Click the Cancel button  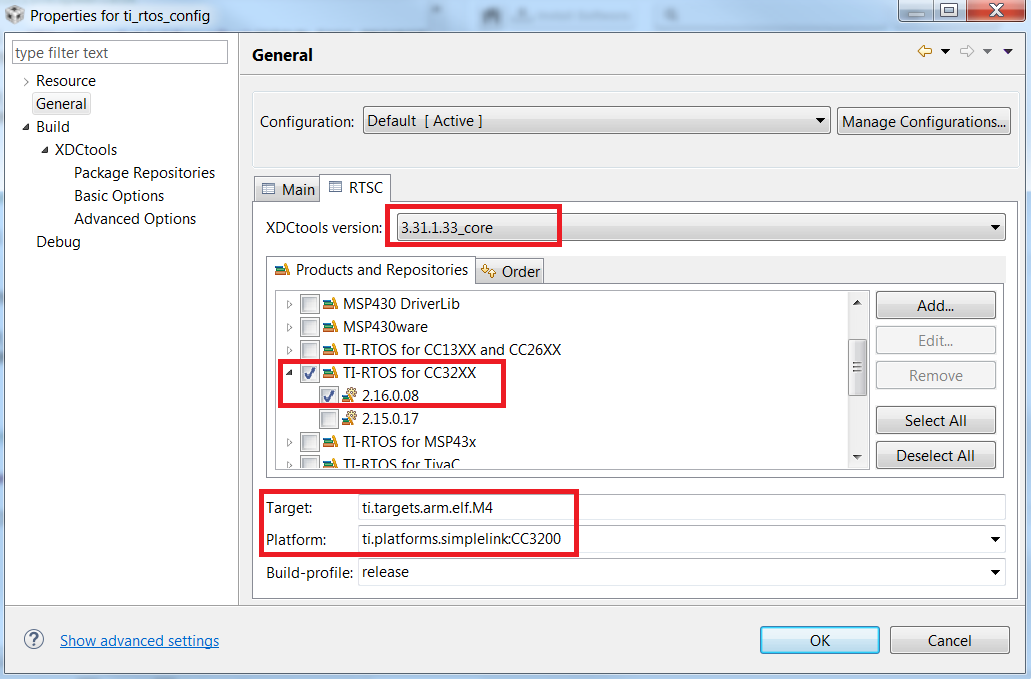(x=949, y=640)
